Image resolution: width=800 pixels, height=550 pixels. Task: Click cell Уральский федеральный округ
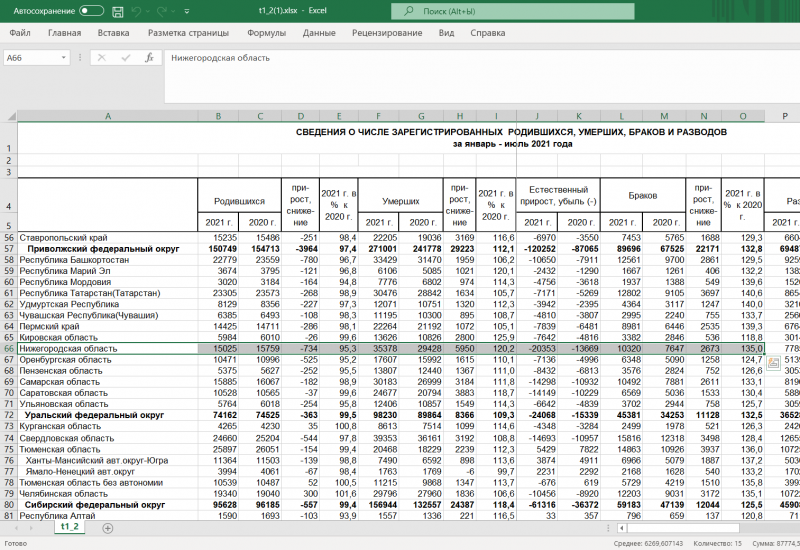(108, 415)
